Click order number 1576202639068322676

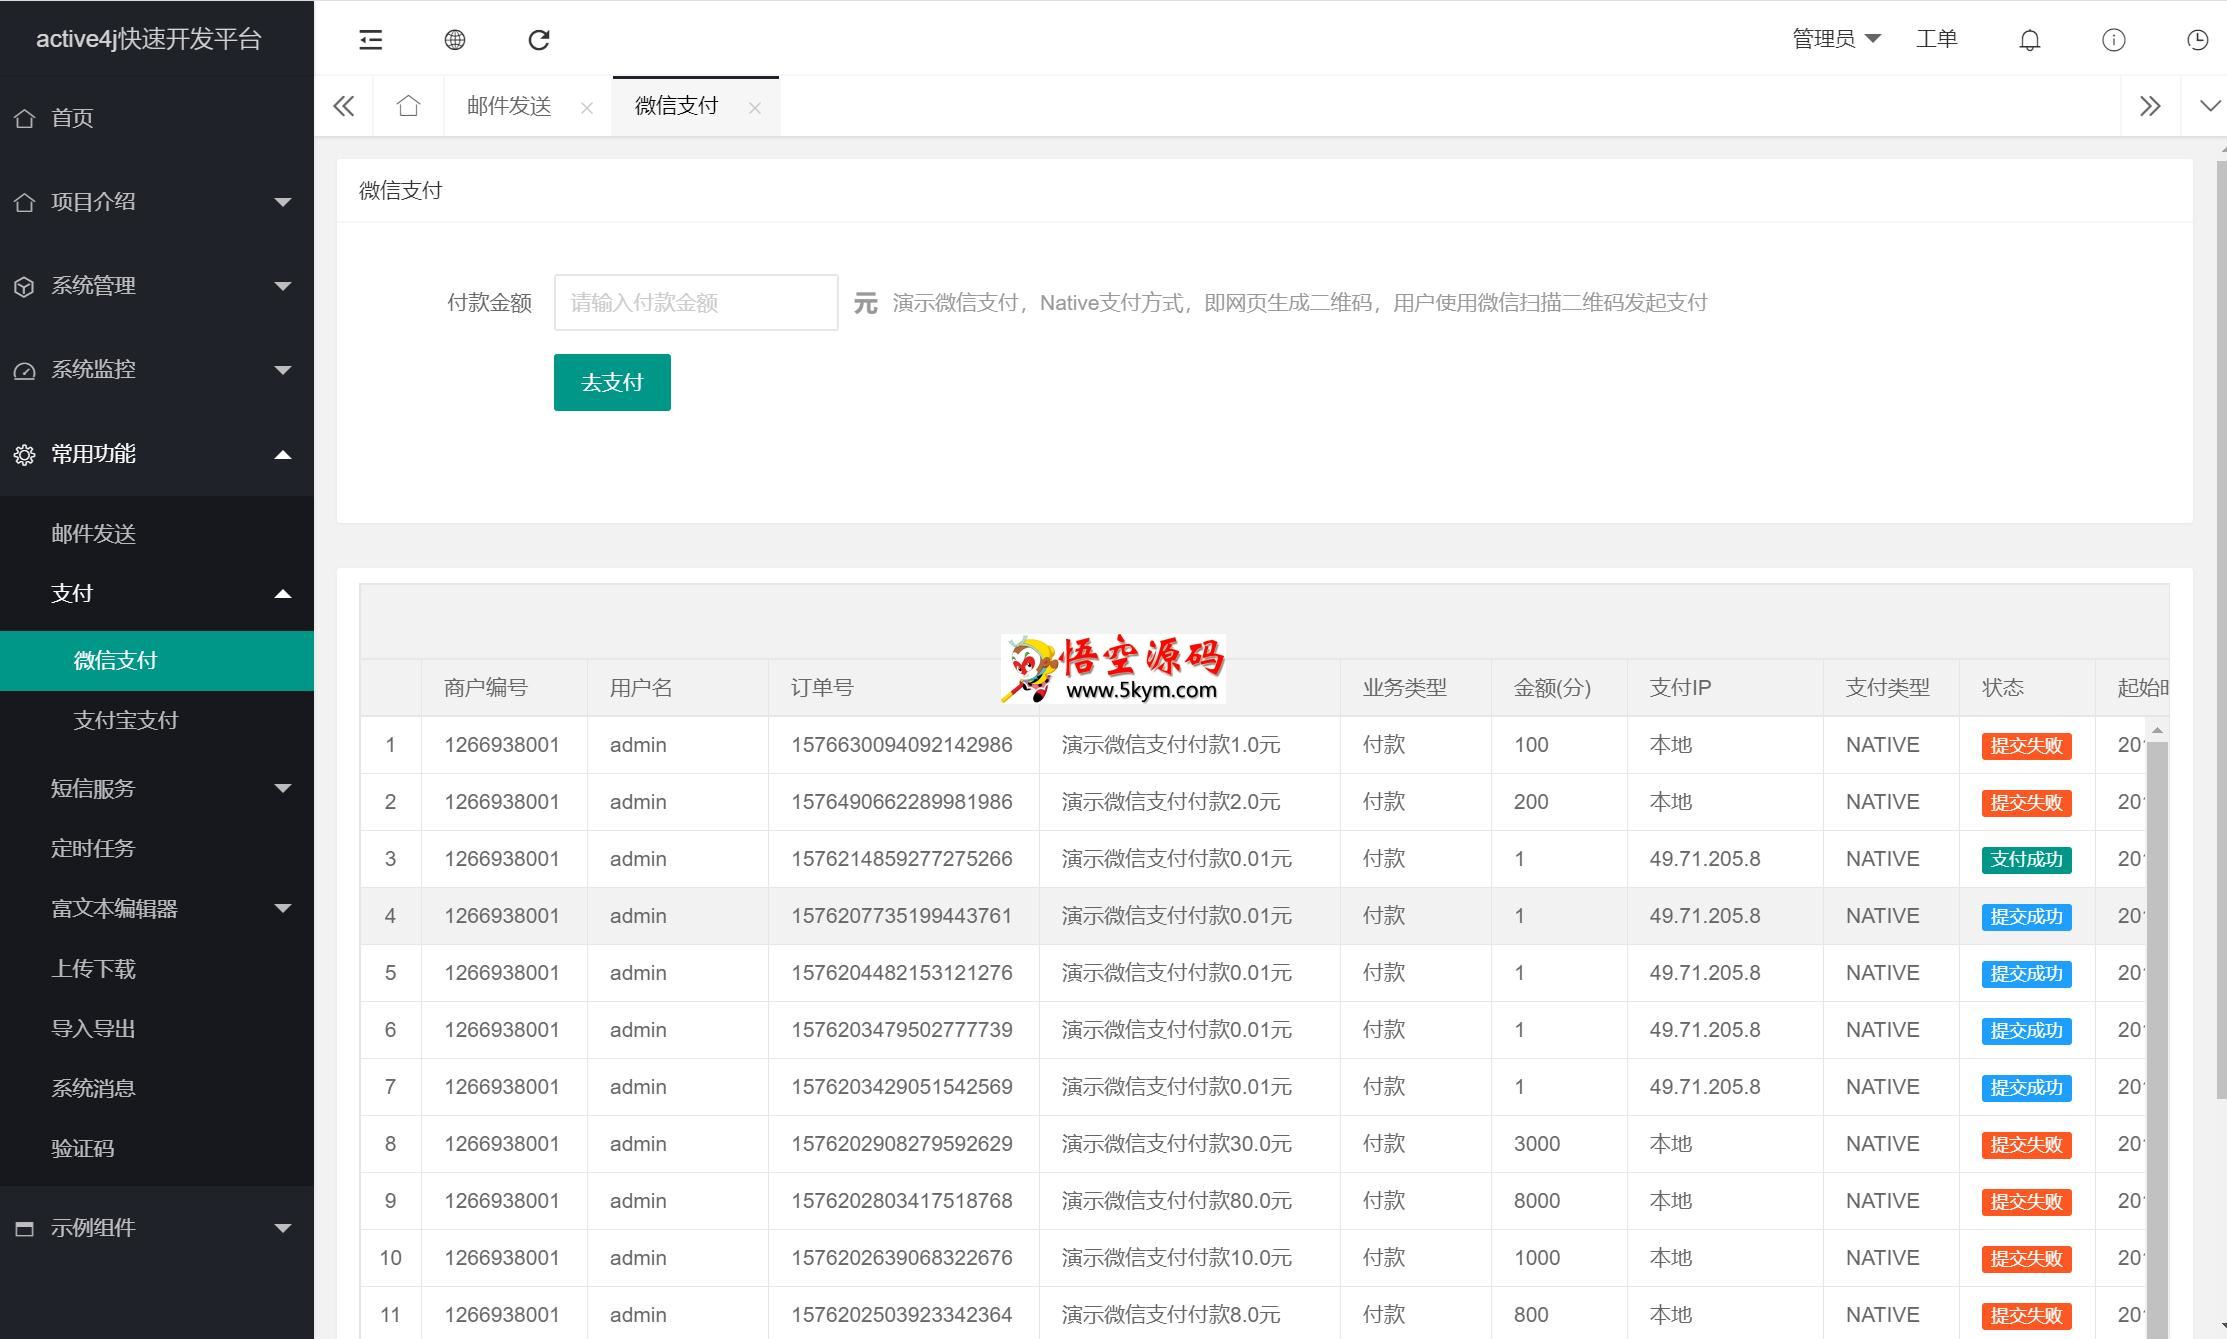tap(902, 1258)
